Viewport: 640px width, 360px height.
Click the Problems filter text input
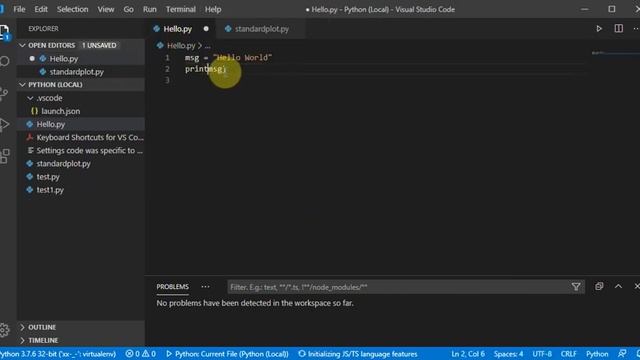tap(399, 287)
